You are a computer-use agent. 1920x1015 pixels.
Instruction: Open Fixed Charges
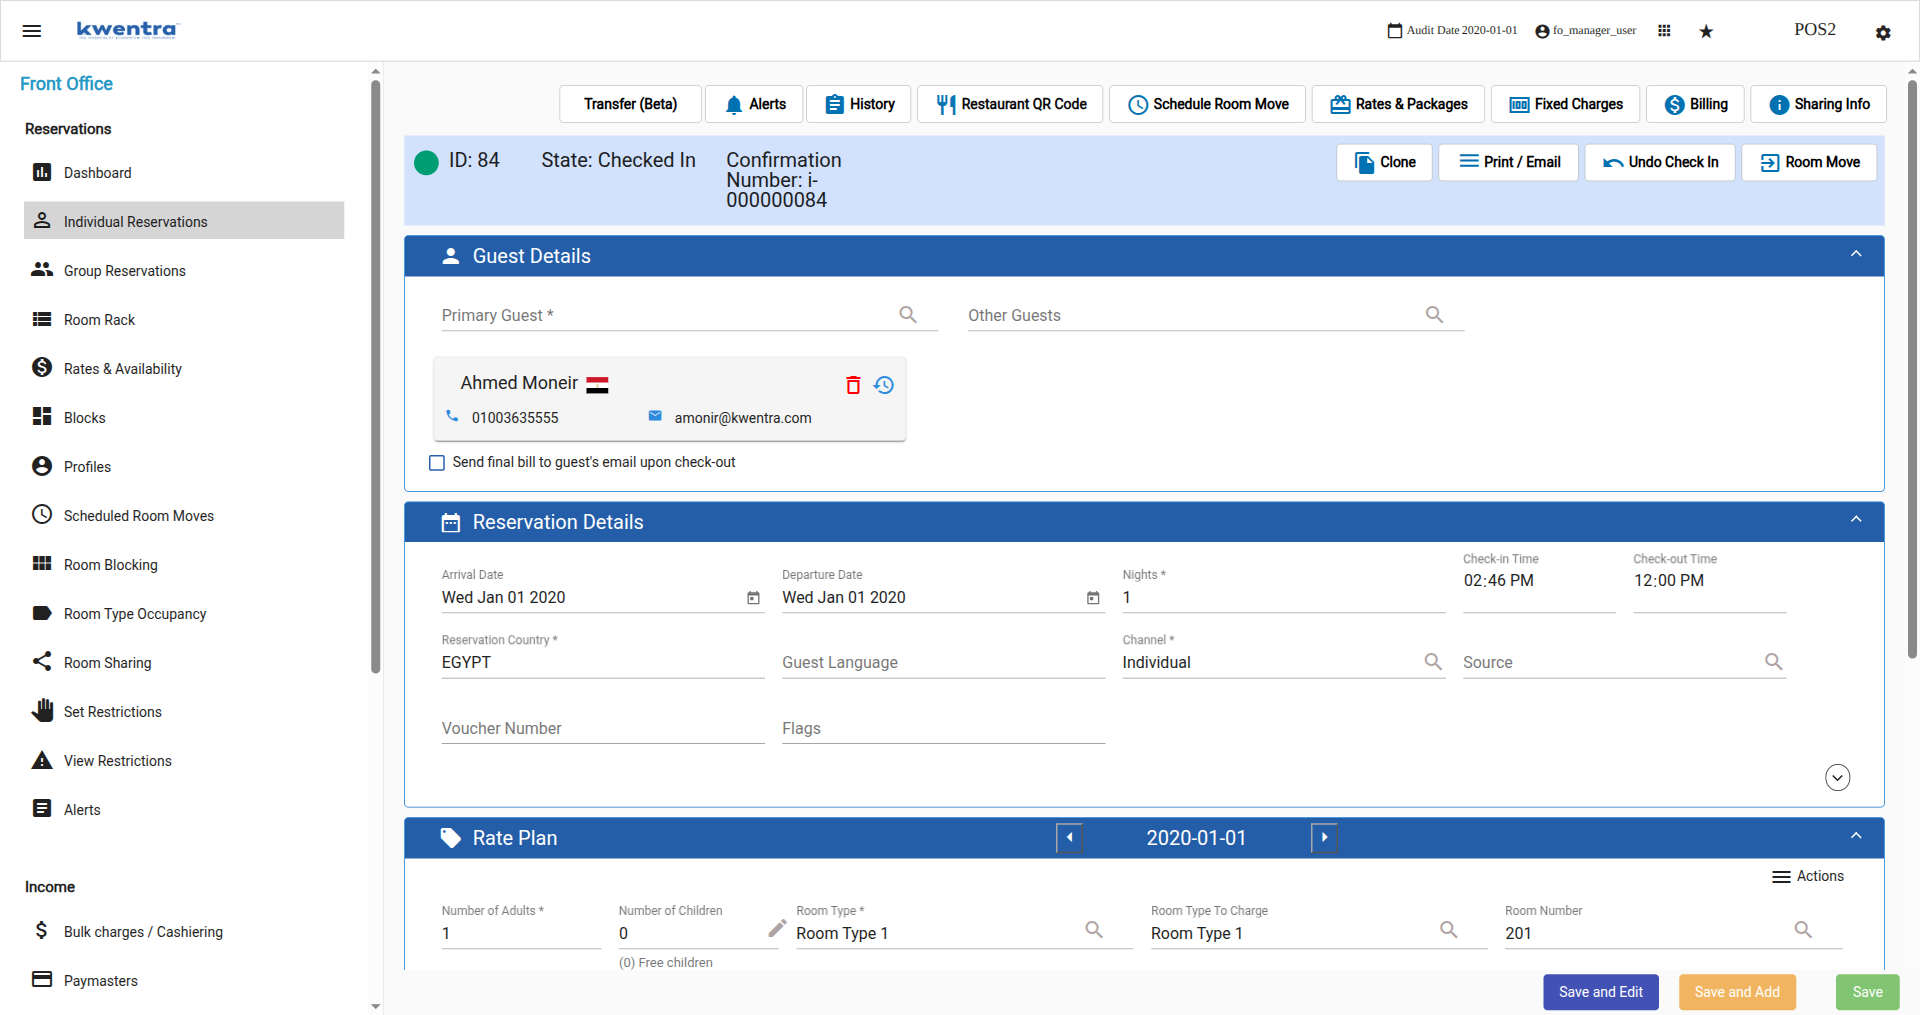coord(1565,104)
